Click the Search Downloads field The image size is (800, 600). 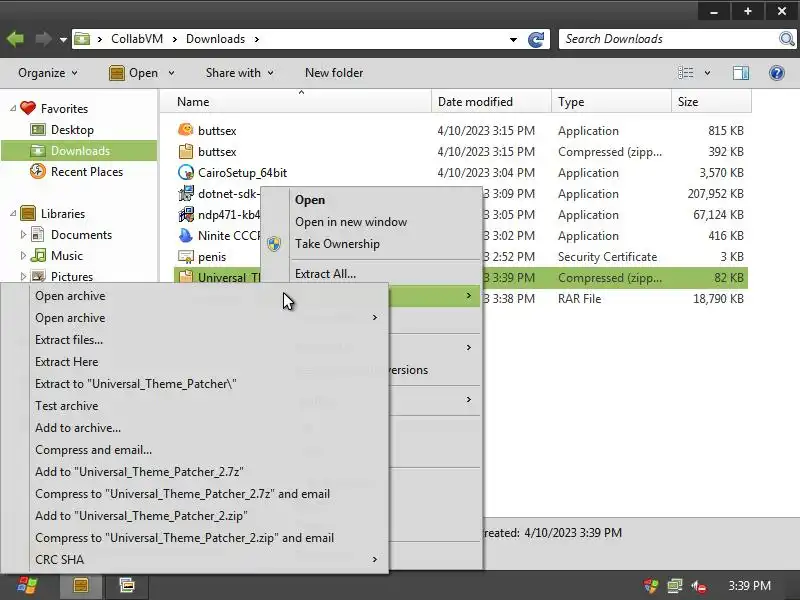668,39
